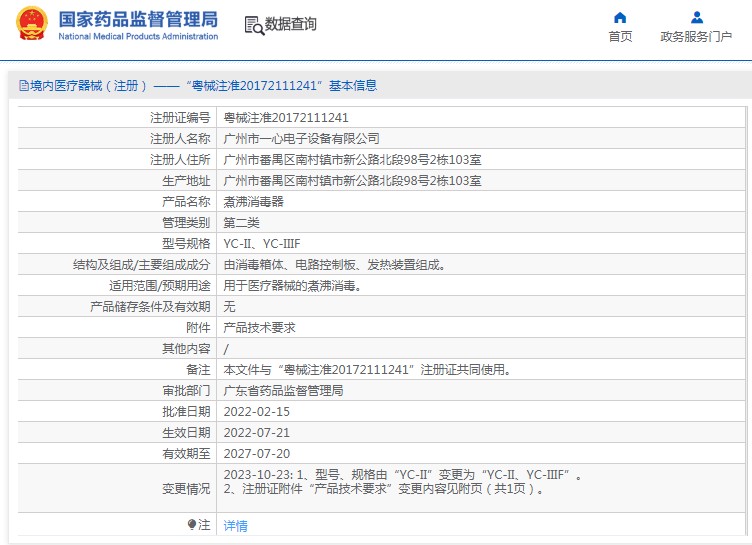752x545 pixels.
Task: Click the 数据查询 label
Action: click(291, 24)
